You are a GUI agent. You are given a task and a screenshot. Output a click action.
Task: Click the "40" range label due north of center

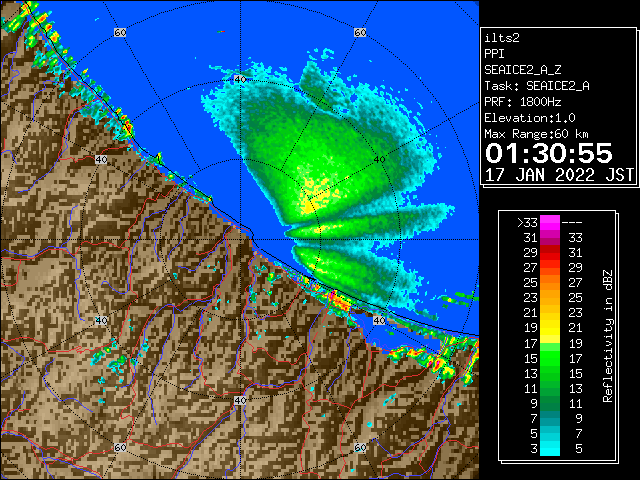click(x=240, y=79)
